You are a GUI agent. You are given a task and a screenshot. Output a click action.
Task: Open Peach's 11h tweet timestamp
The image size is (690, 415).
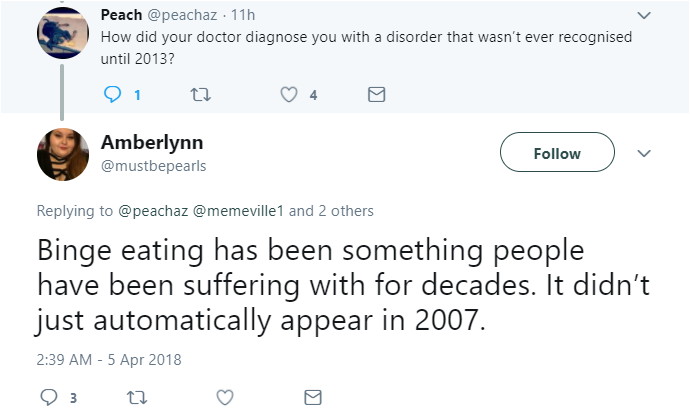pos(243,15)
